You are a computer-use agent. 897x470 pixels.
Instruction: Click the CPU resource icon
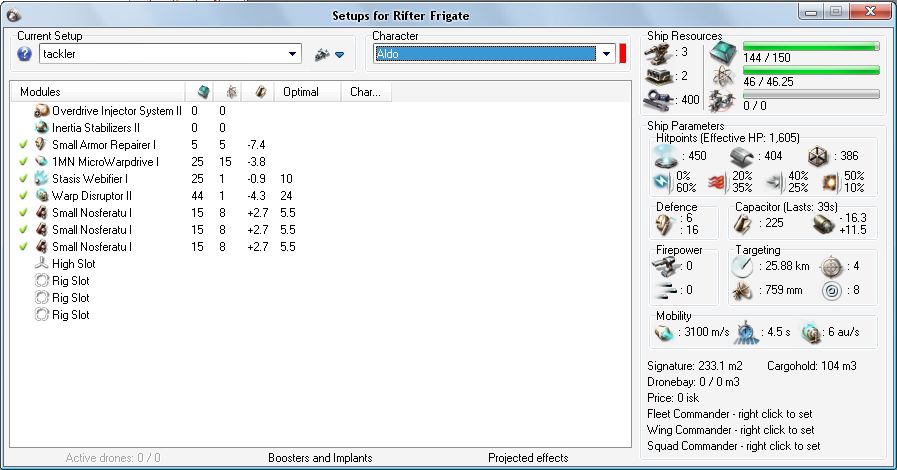[723, 53]
